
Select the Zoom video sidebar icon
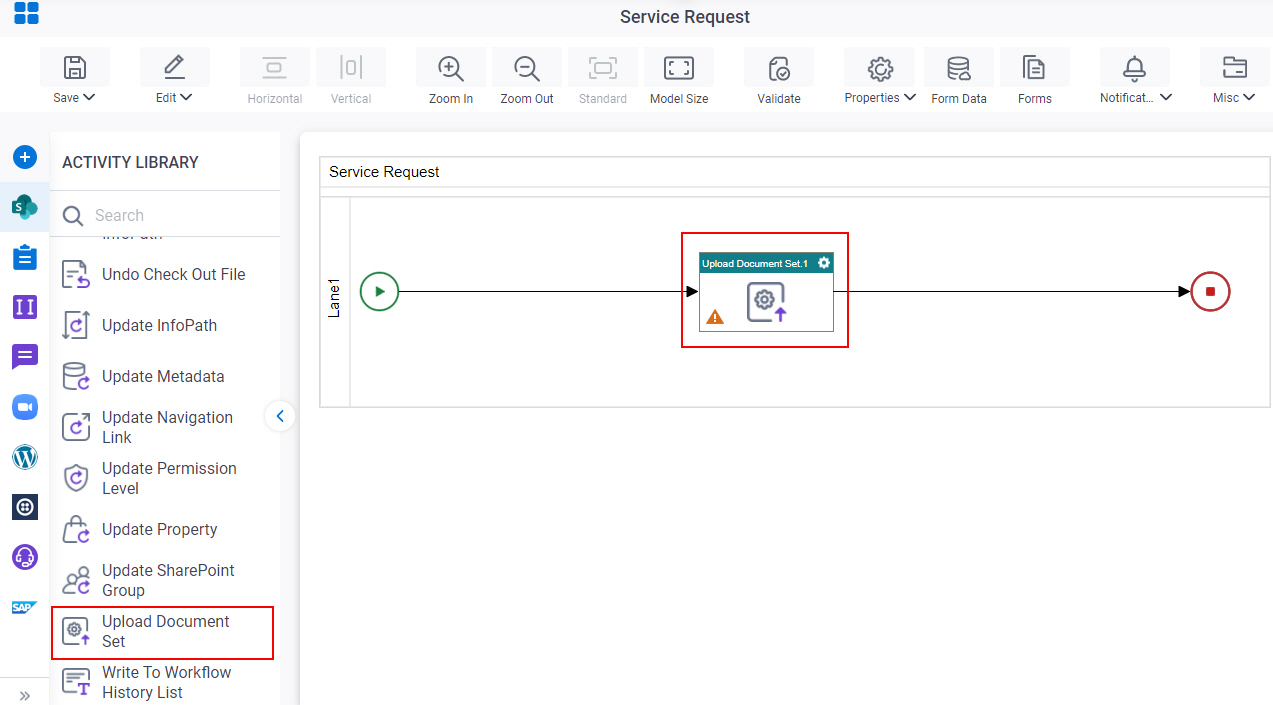pos(25,407)
